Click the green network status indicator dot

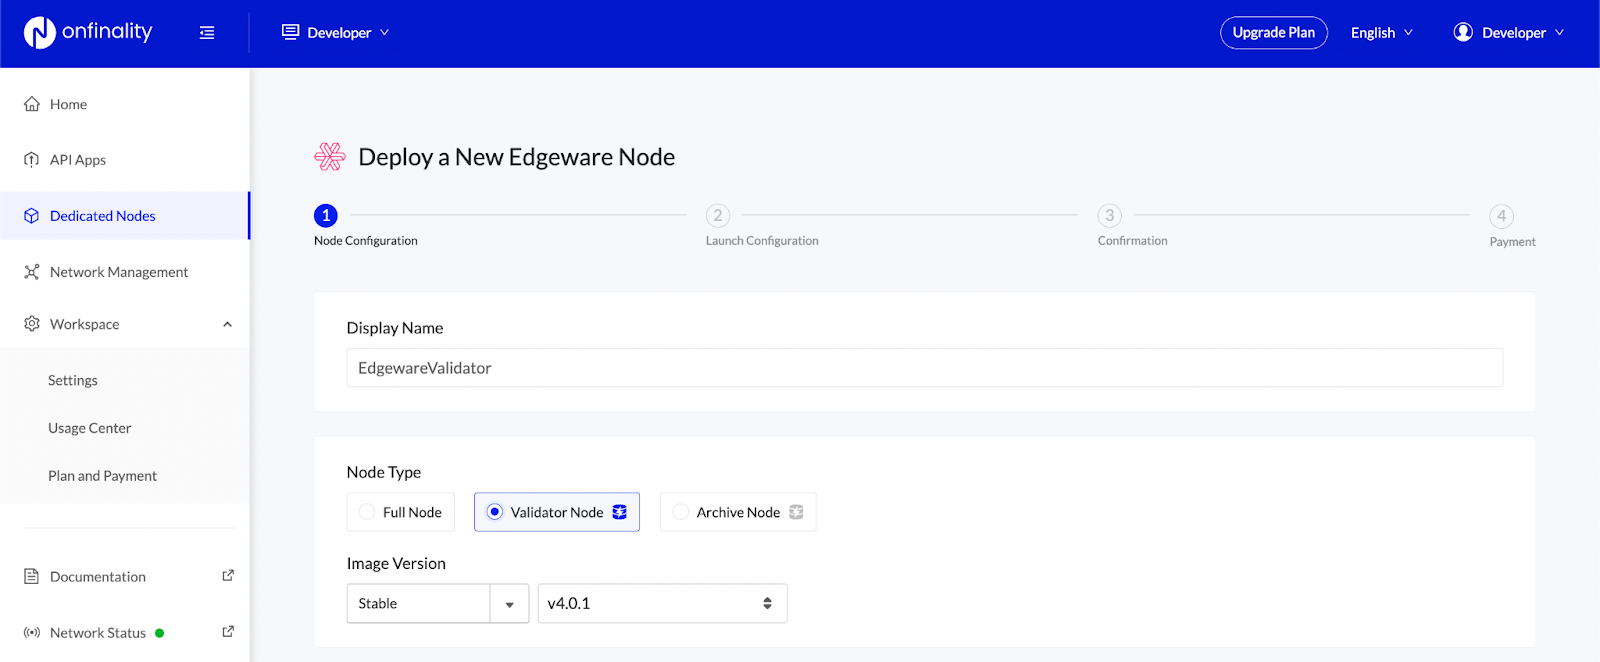160,633
